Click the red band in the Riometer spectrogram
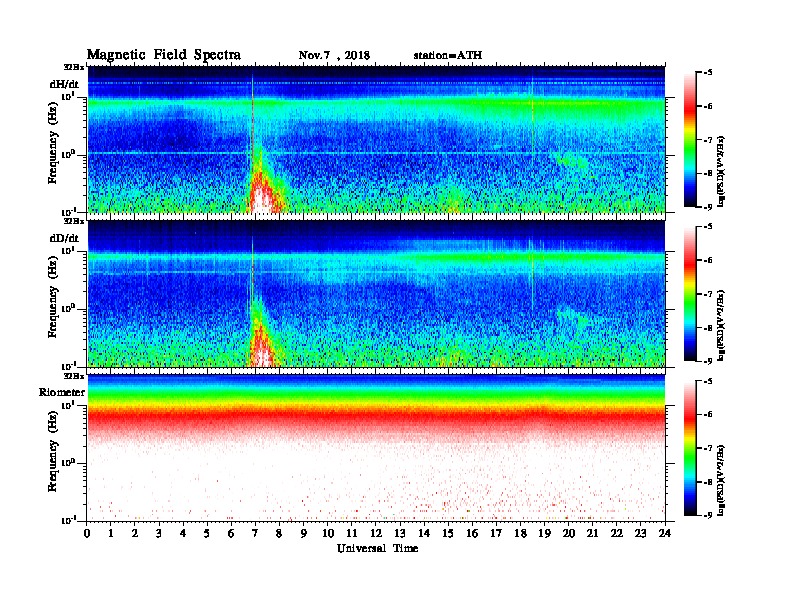The height and width of the screenshot is (612, 792). click(x=376, y=418)
